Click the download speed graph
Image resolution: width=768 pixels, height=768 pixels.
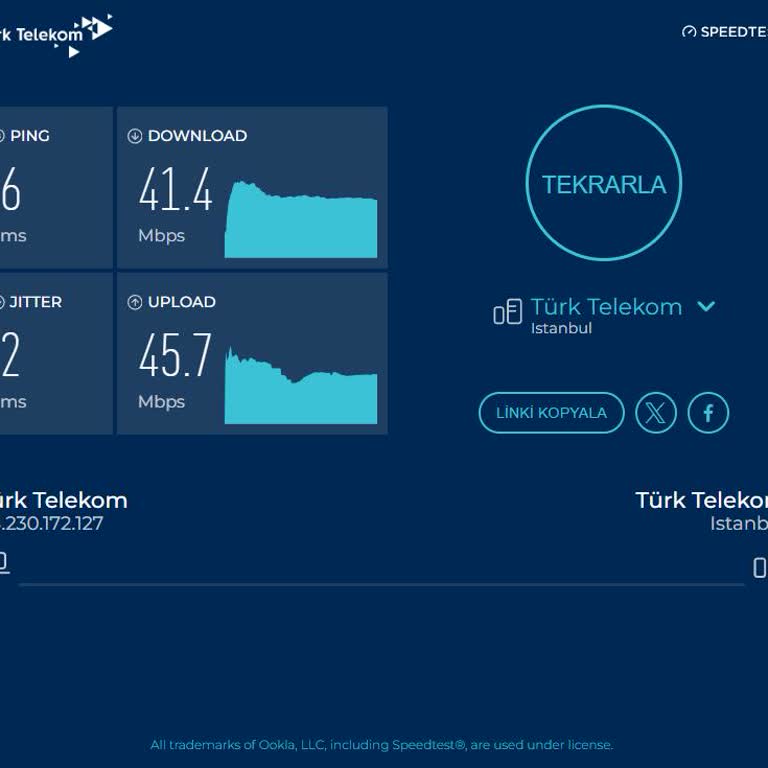click(301, 219)
